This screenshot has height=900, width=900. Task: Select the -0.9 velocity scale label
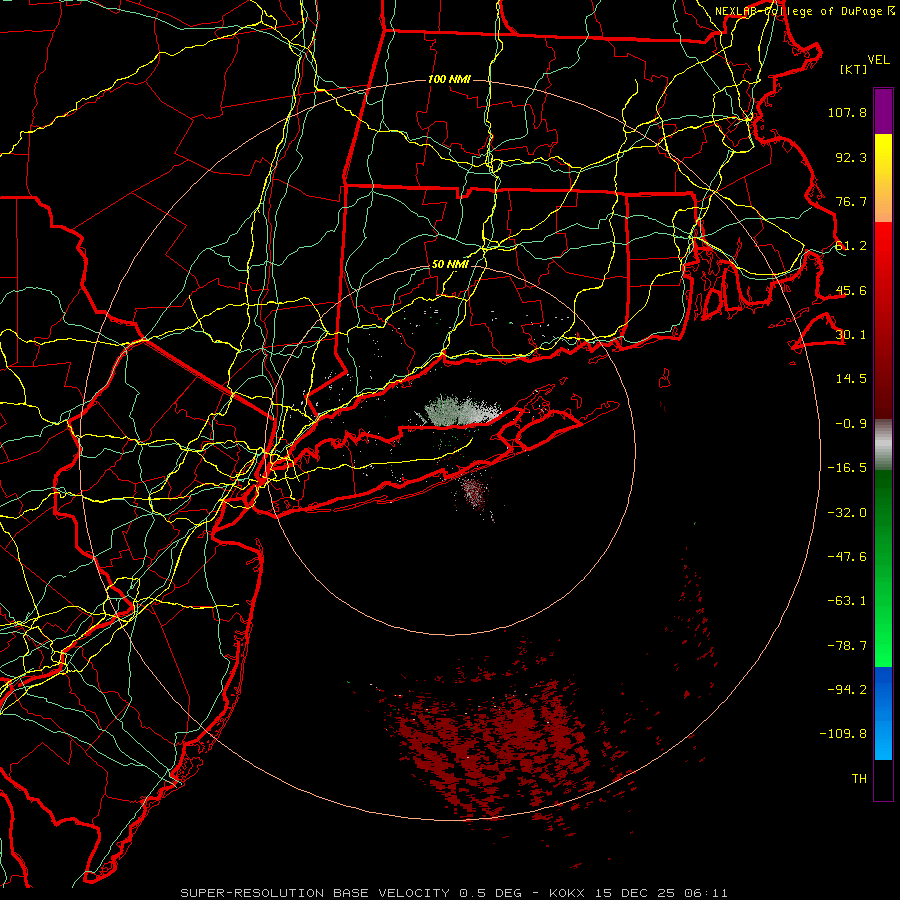click(851, 424)
